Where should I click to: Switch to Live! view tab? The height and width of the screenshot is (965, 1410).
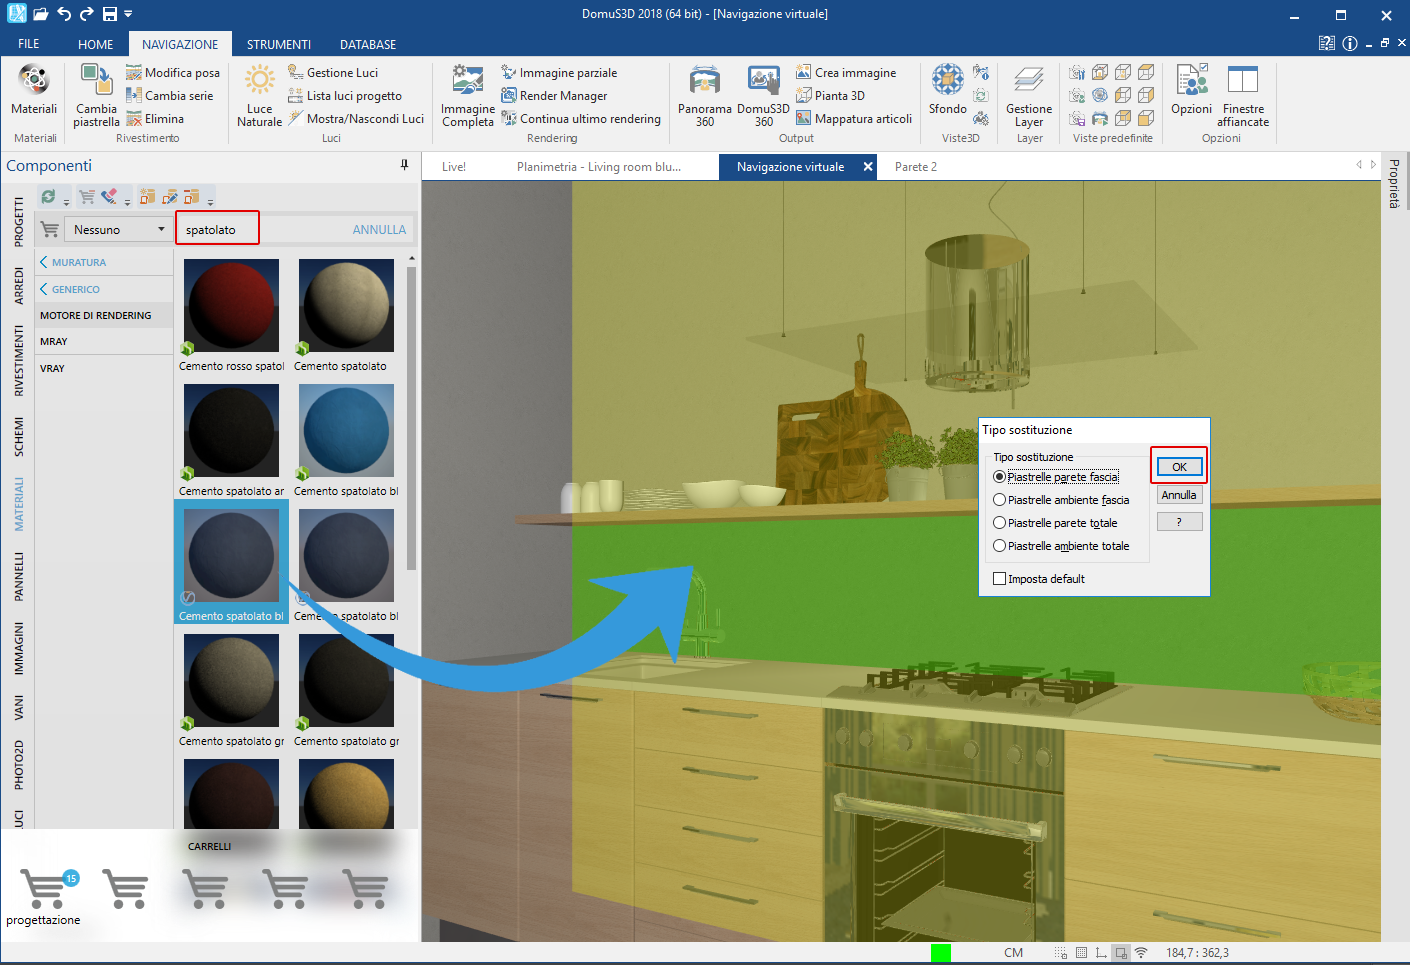(454, 167)
